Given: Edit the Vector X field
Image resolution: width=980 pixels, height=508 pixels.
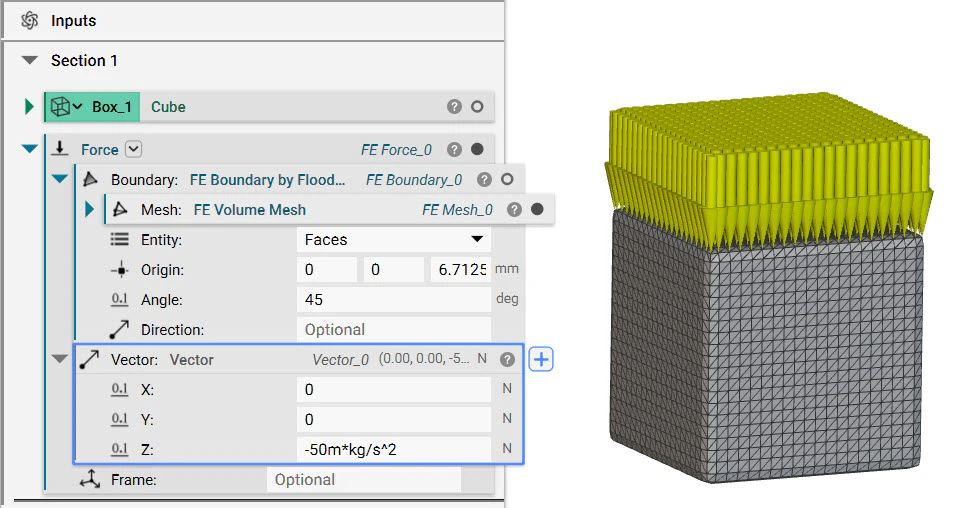Looking at the screenshot, I should click(394, 389).
